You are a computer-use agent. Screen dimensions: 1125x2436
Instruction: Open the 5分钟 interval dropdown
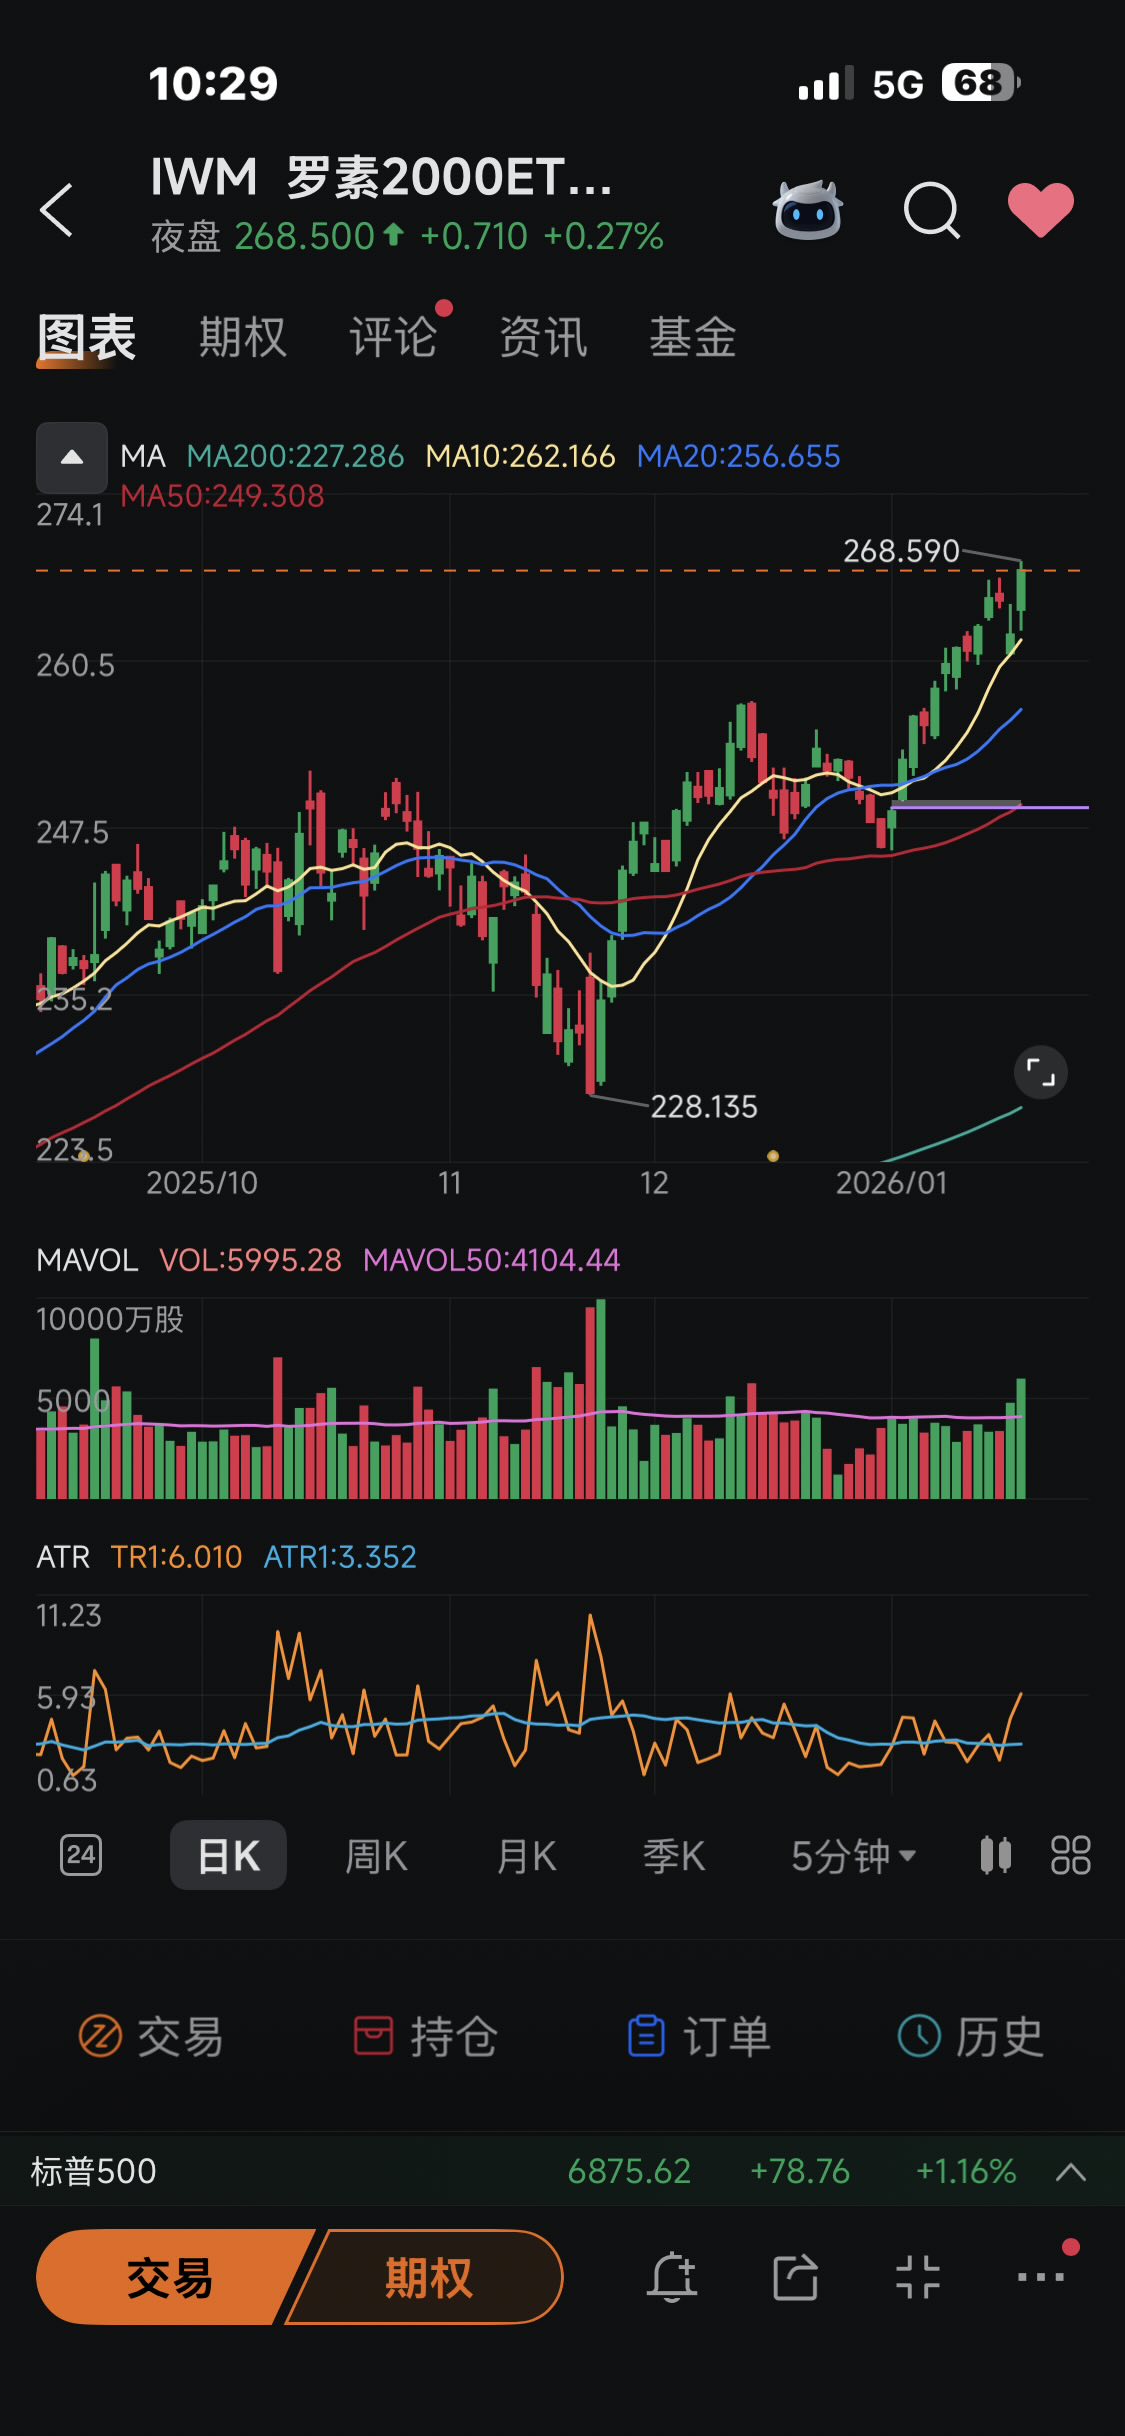pyautogui.click(x=854, y=1856)
